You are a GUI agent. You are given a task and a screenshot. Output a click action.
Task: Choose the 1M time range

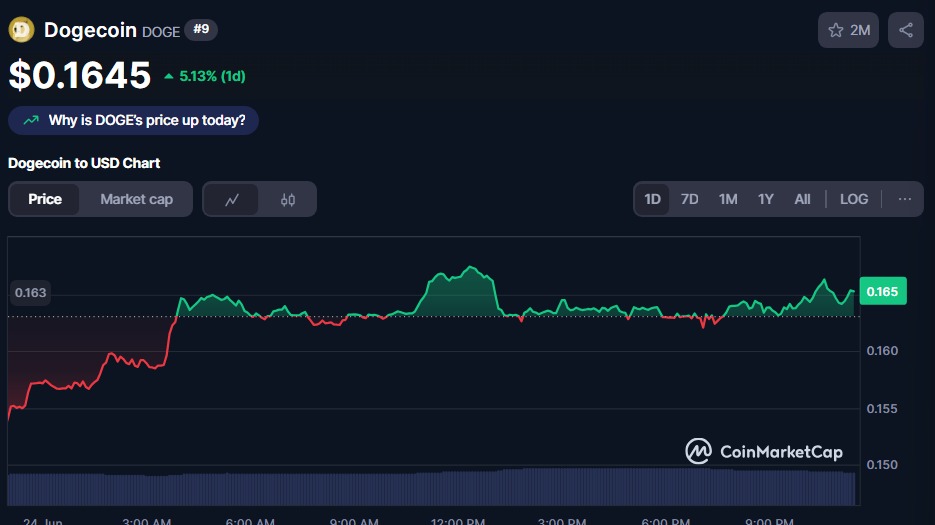point(727,199)
